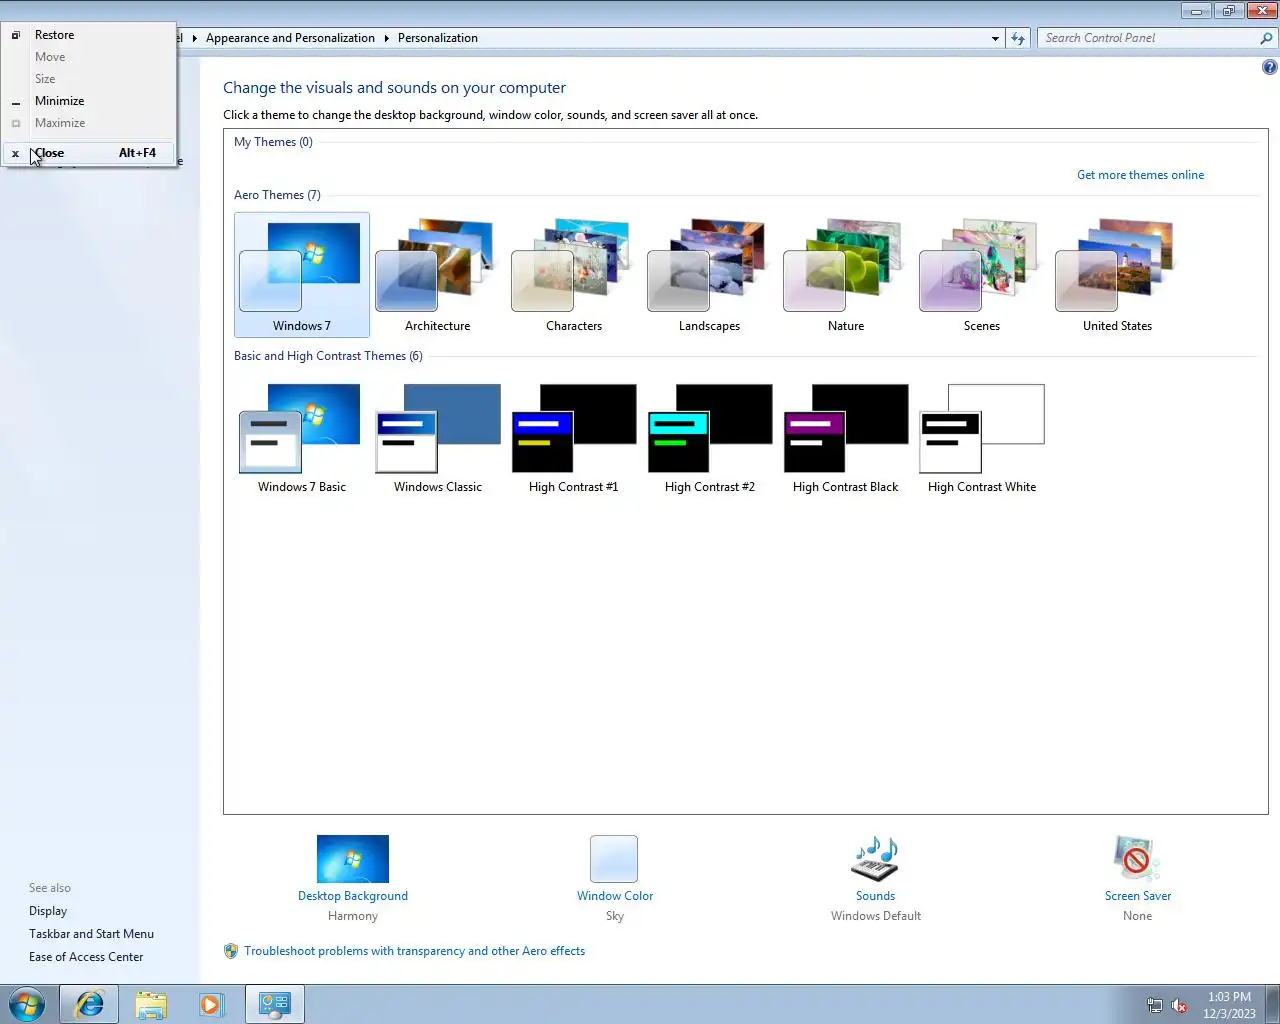The width and height of the screenshot is (1280, 1024).
Task: Select the Landscapes theme
Action: [x=709, y=275]
